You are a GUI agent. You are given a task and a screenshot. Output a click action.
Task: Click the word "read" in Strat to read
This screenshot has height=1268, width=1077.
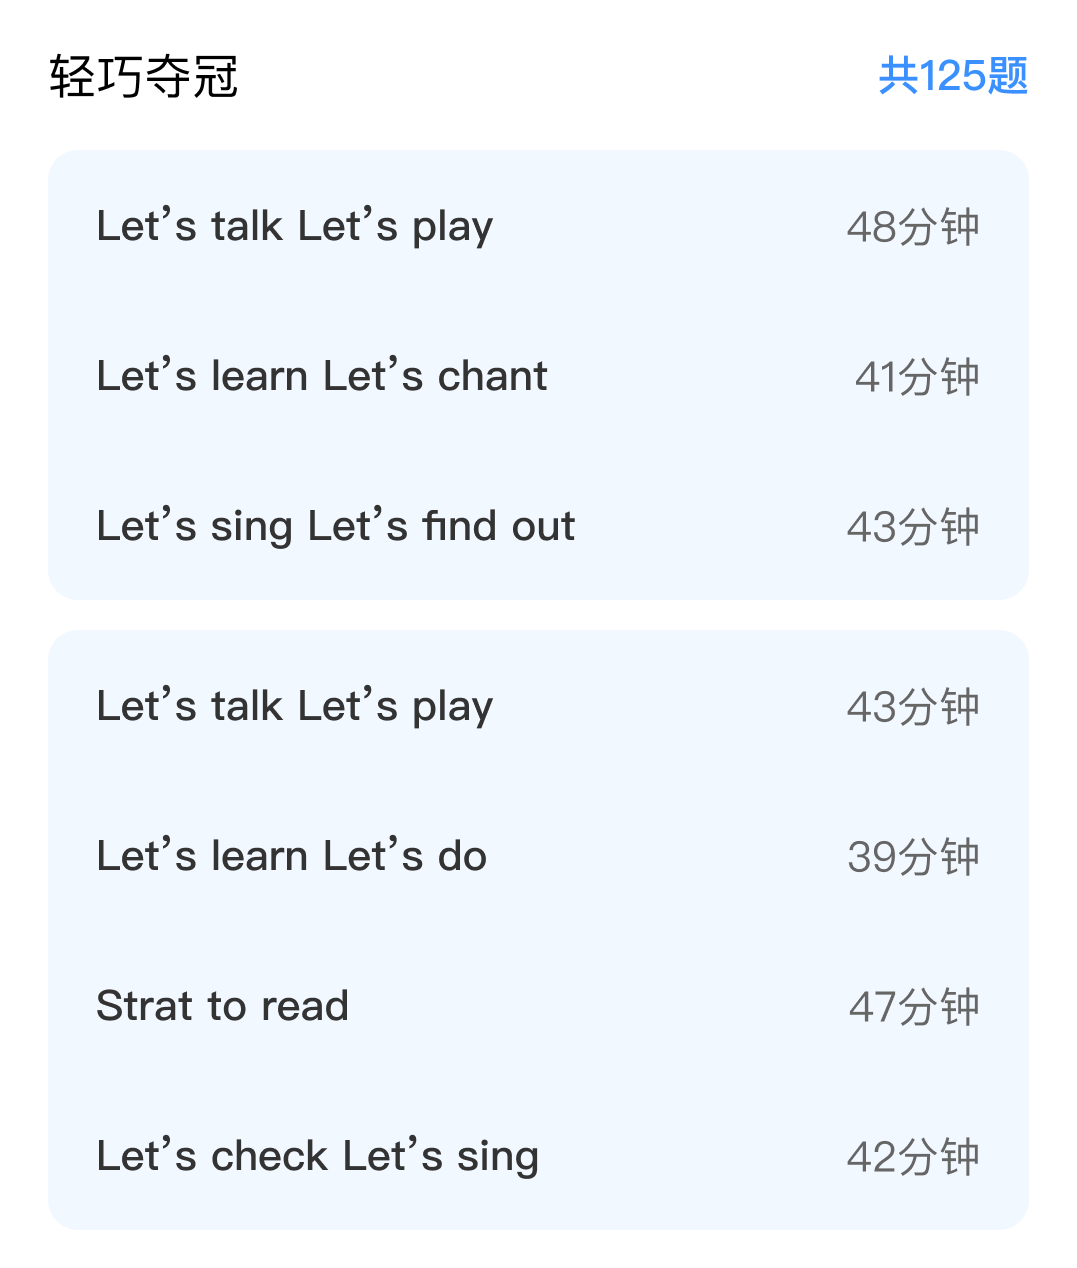(305, 1007)
